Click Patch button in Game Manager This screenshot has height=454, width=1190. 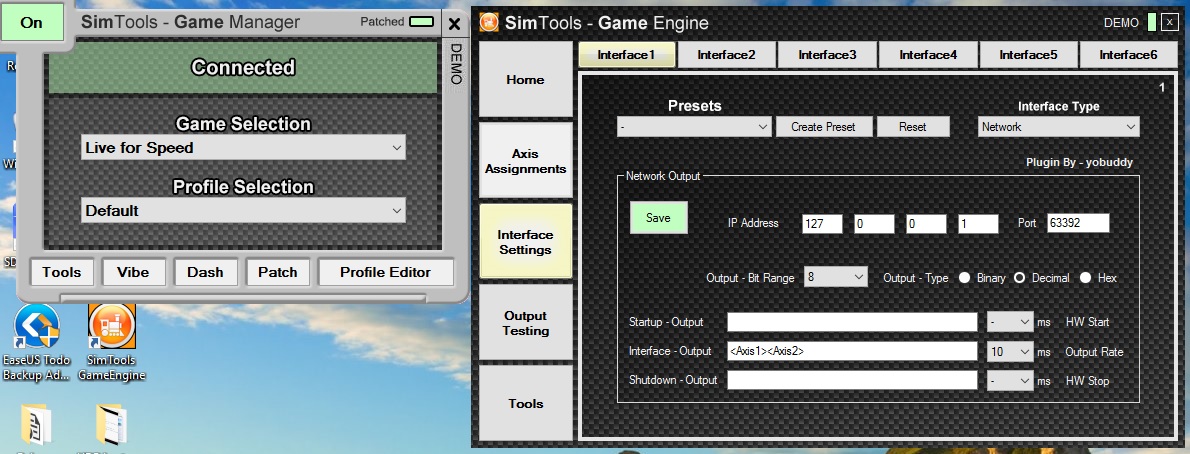(277, 273)
